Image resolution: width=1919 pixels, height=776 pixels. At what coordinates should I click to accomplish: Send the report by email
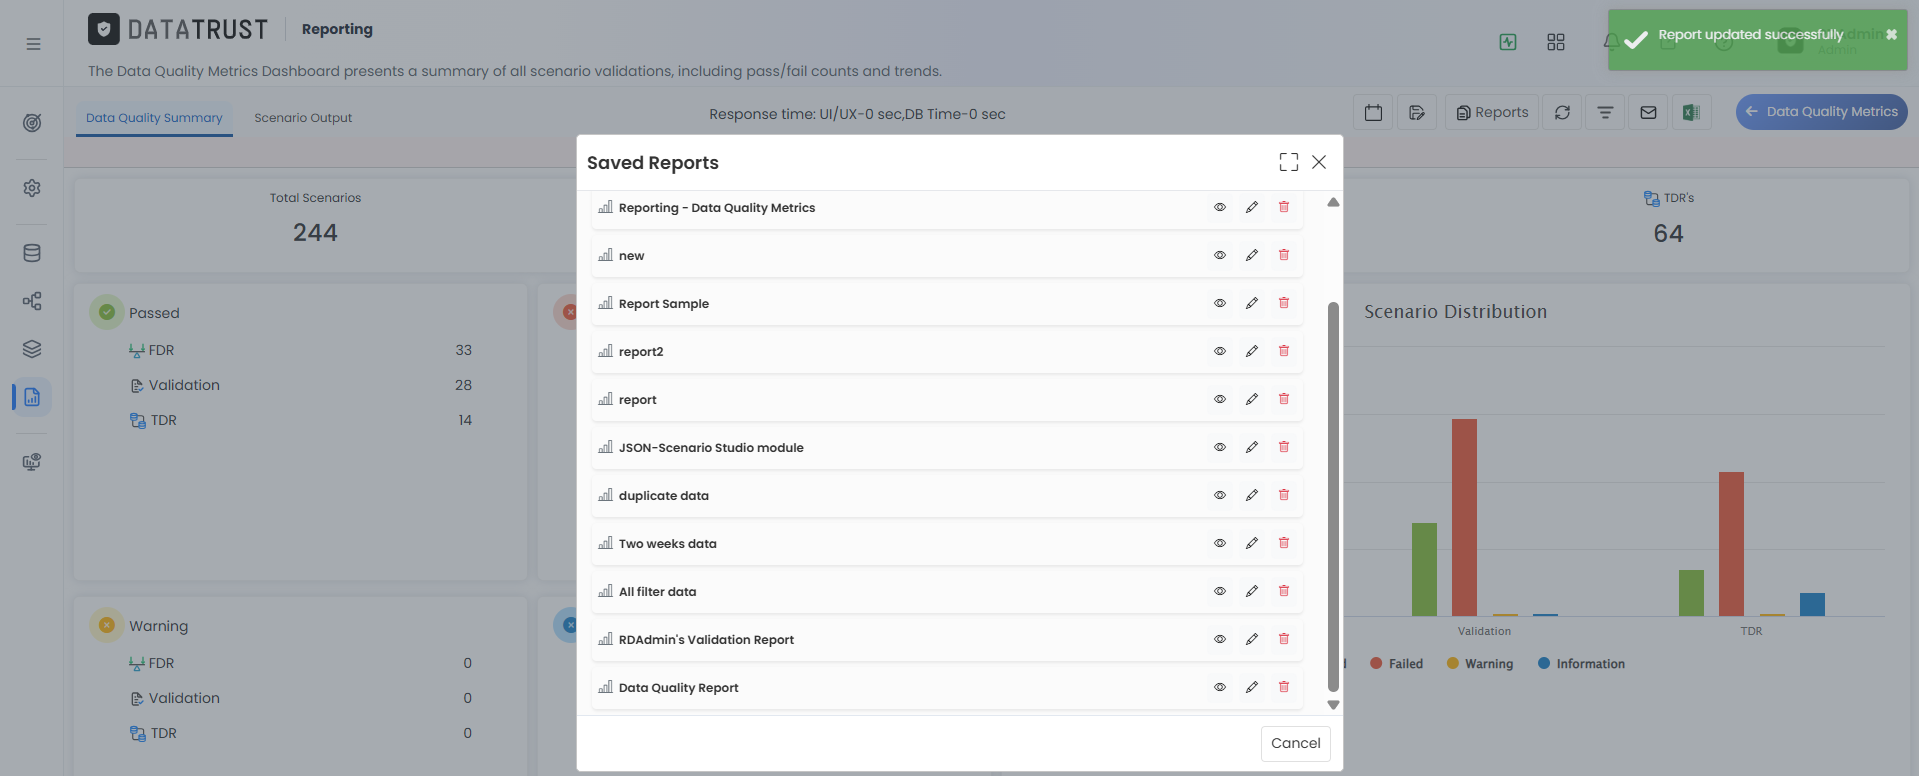(x=1648, y=112)
